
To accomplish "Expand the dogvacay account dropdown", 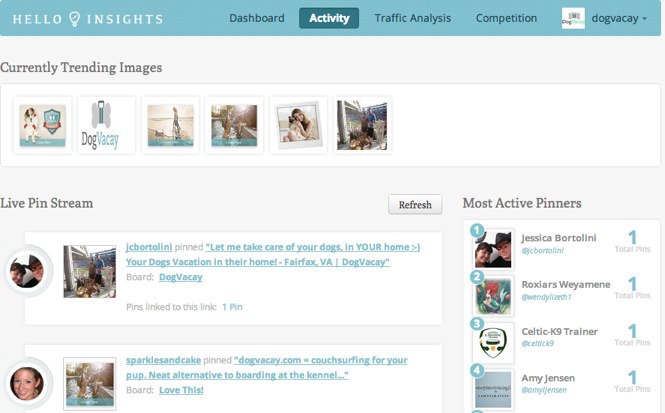I will (624, 18).
